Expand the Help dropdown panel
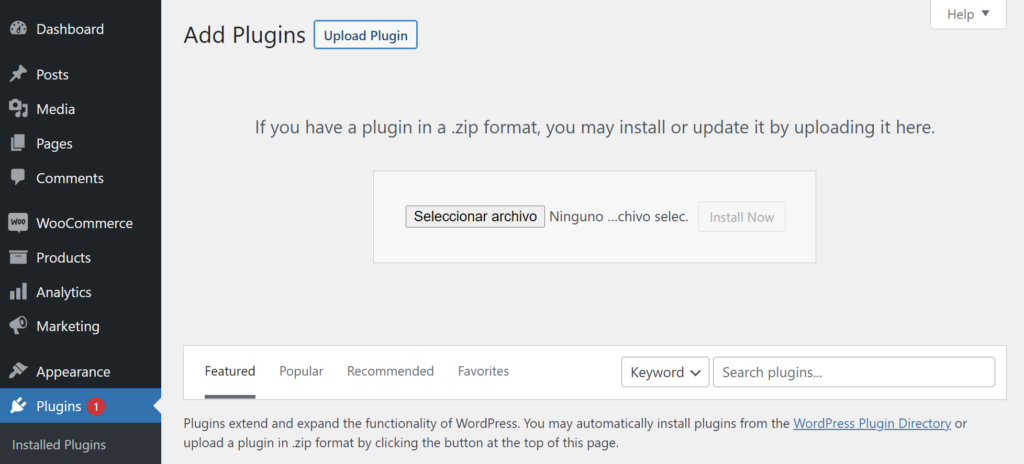1024x464 pixels. [967, 14]
